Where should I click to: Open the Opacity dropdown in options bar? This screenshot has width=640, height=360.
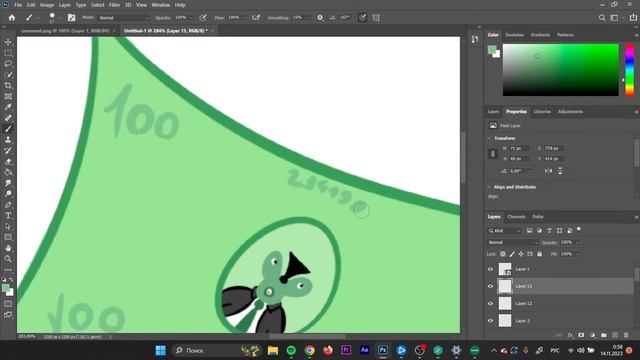[191, 18]
